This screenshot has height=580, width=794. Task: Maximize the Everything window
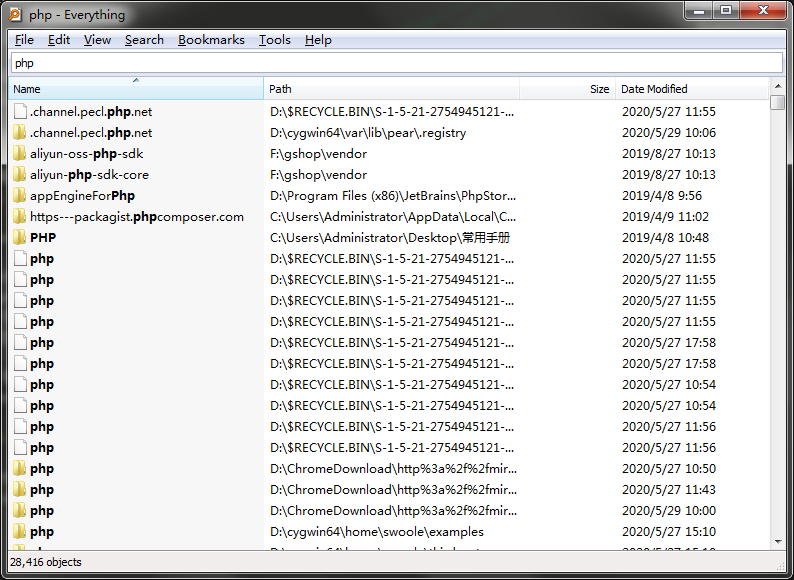tap(726, 11)
